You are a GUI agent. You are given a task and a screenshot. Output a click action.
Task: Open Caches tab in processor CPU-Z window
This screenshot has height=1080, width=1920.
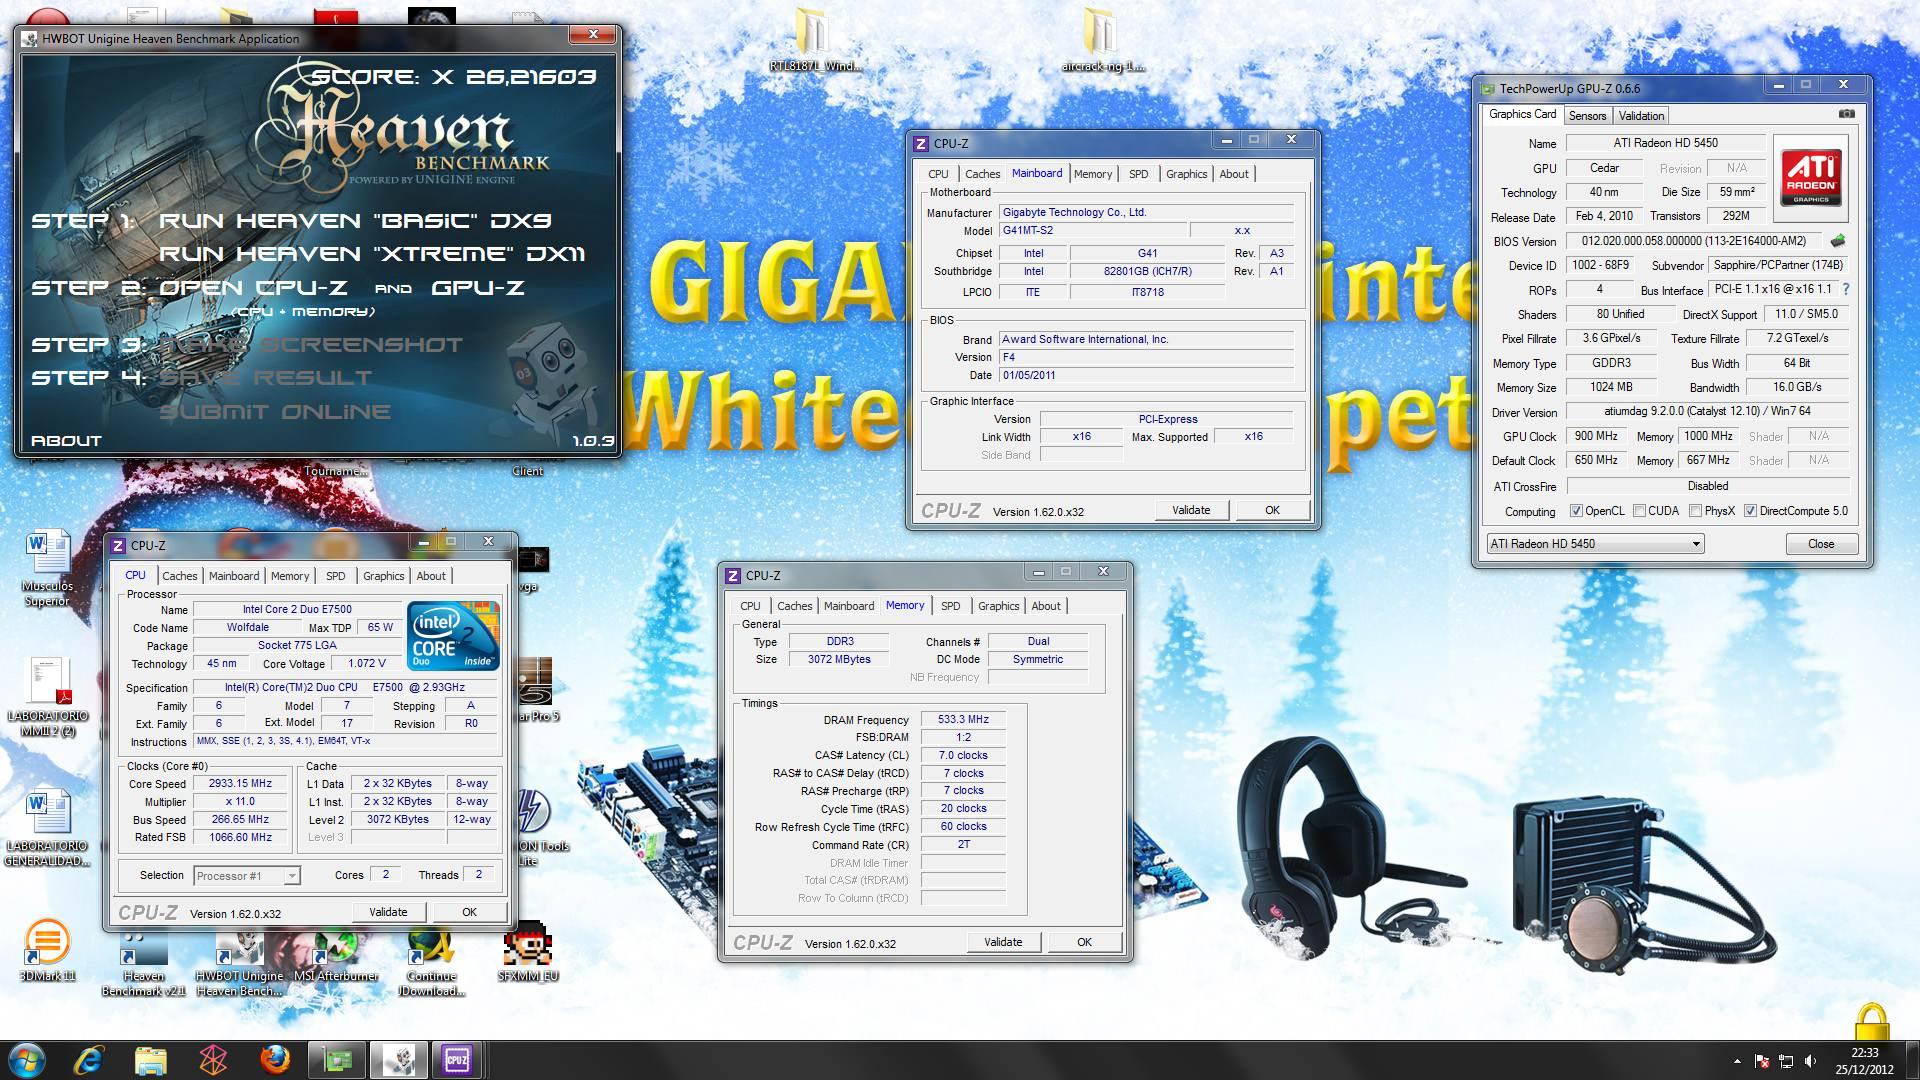[x=179, y=576]
